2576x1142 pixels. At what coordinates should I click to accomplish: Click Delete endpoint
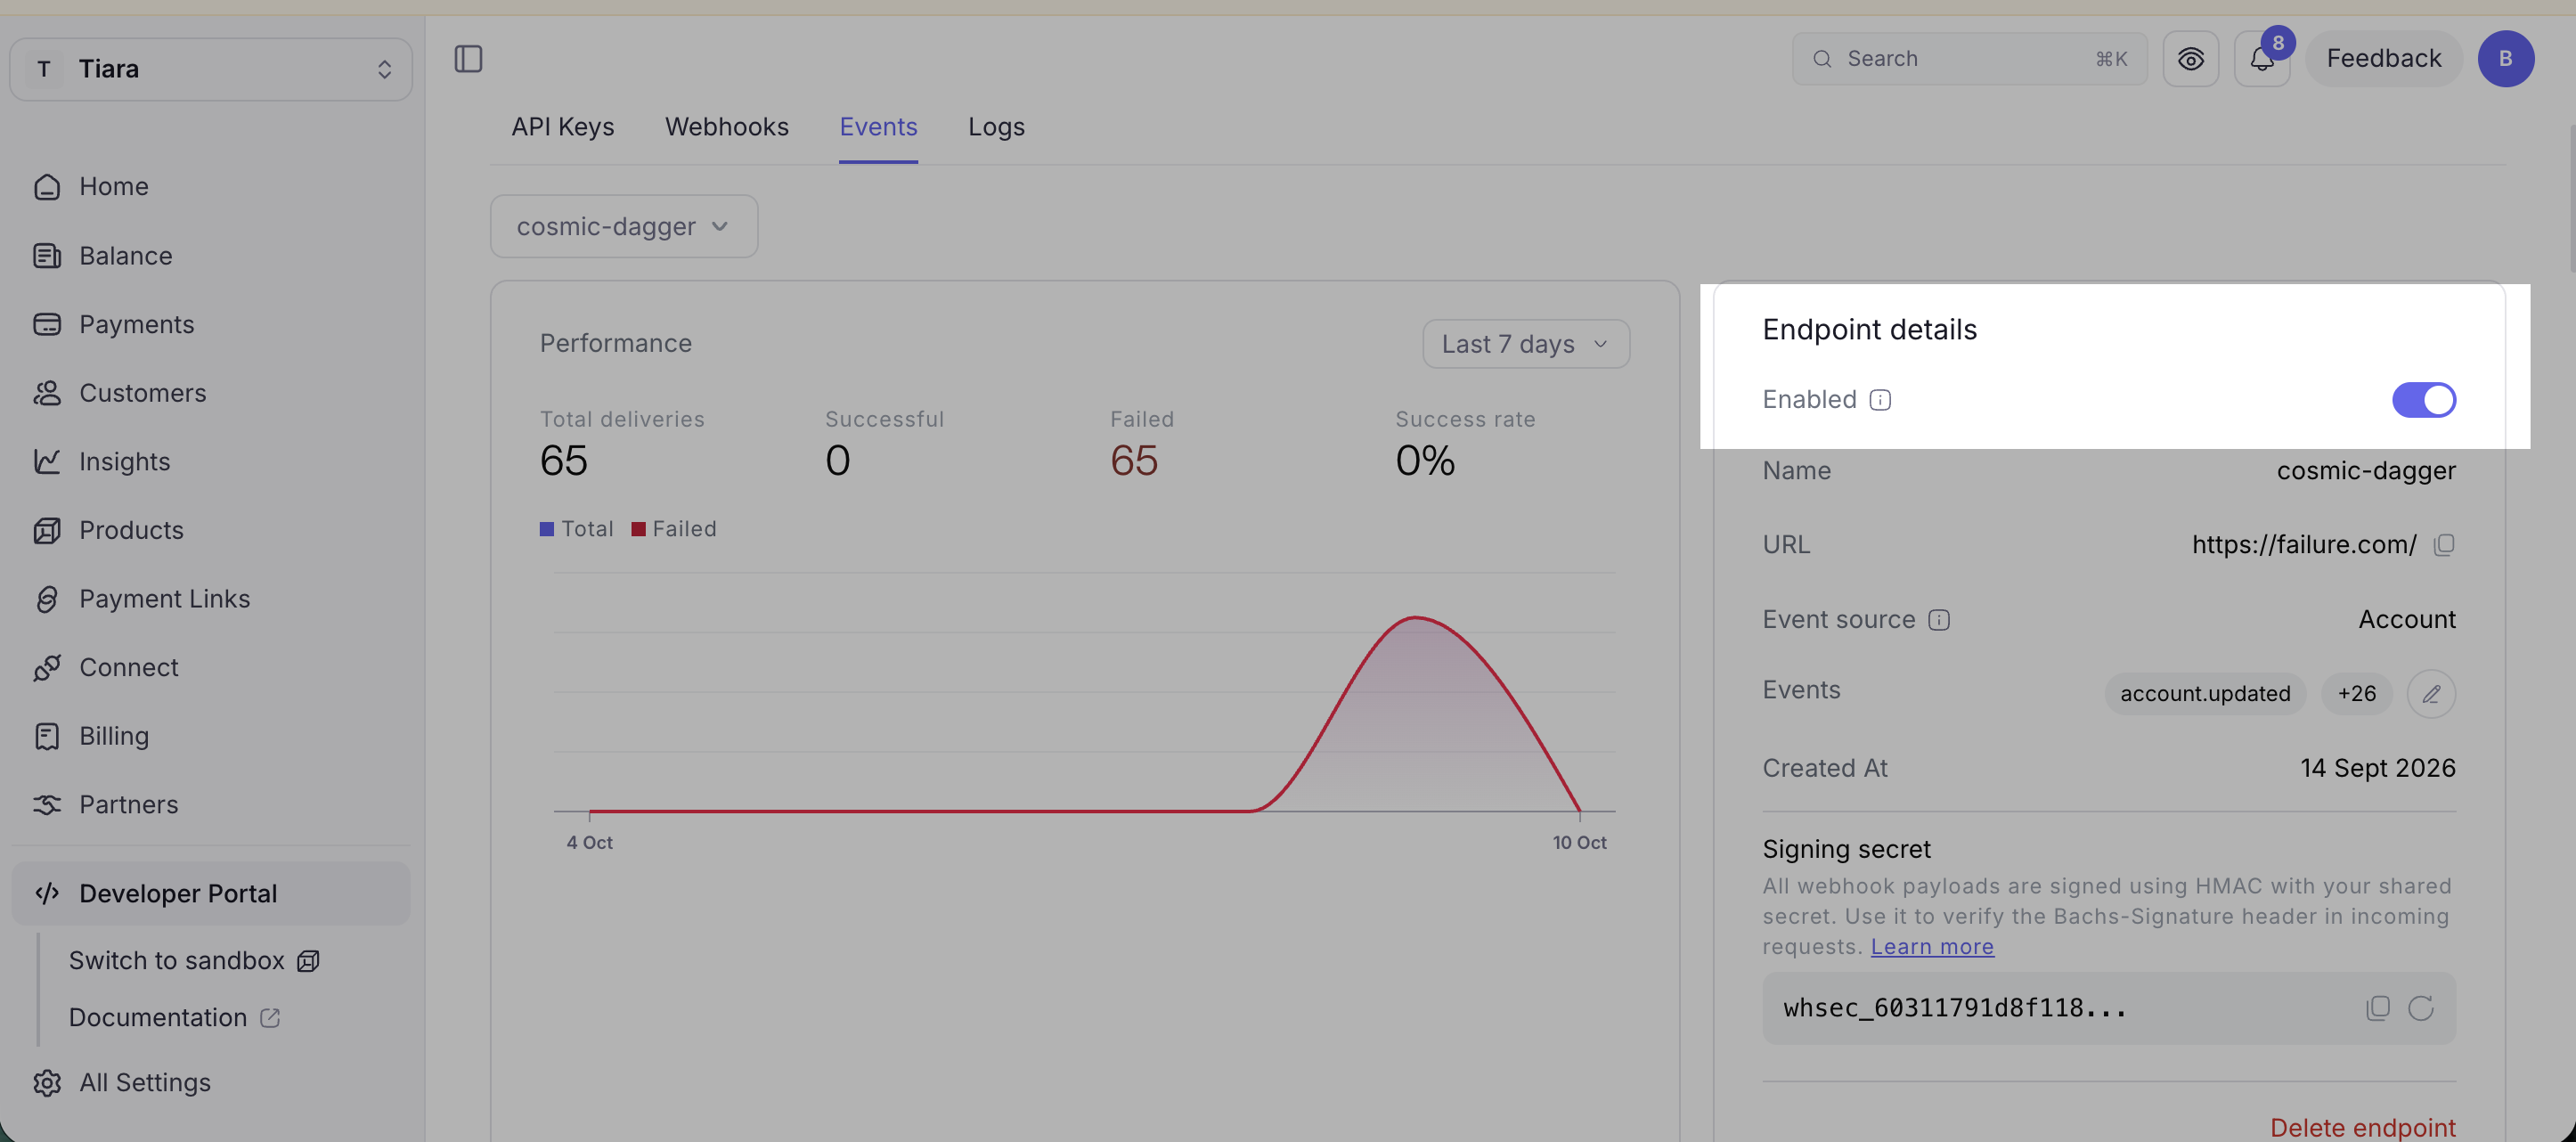(2362, 1128)
